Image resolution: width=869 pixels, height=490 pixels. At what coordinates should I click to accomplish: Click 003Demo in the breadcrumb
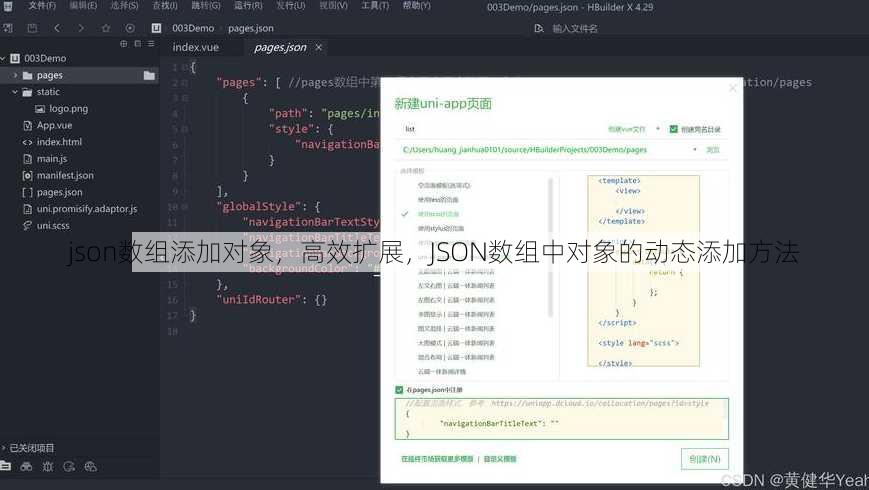click(x=193, y=28)
